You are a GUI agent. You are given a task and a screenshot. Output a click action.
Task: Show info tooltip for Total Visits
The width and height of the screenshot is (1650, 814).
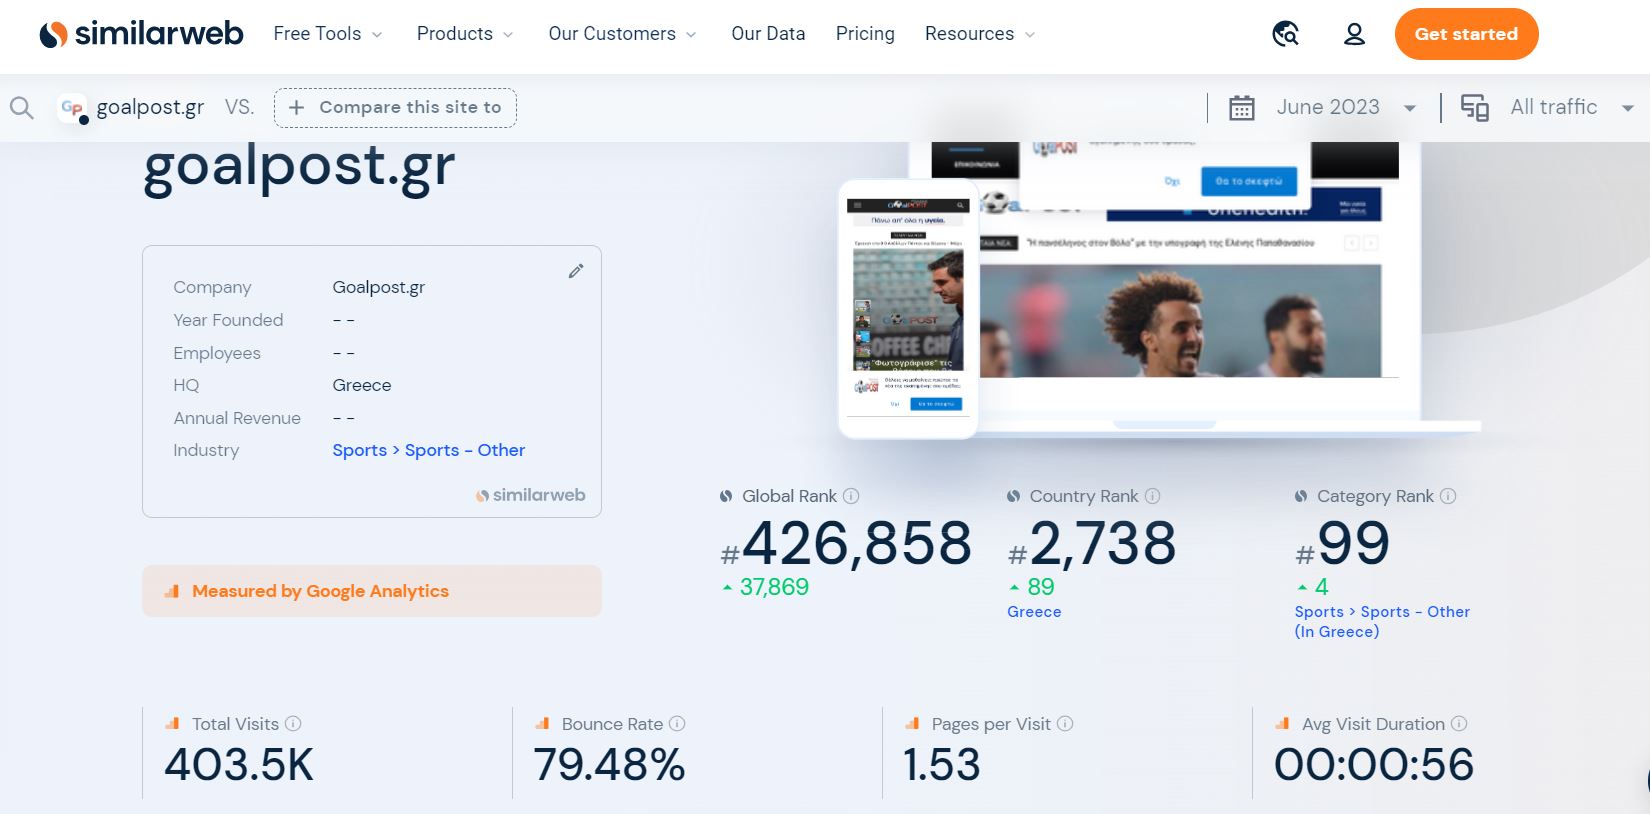tap(293, 724)
